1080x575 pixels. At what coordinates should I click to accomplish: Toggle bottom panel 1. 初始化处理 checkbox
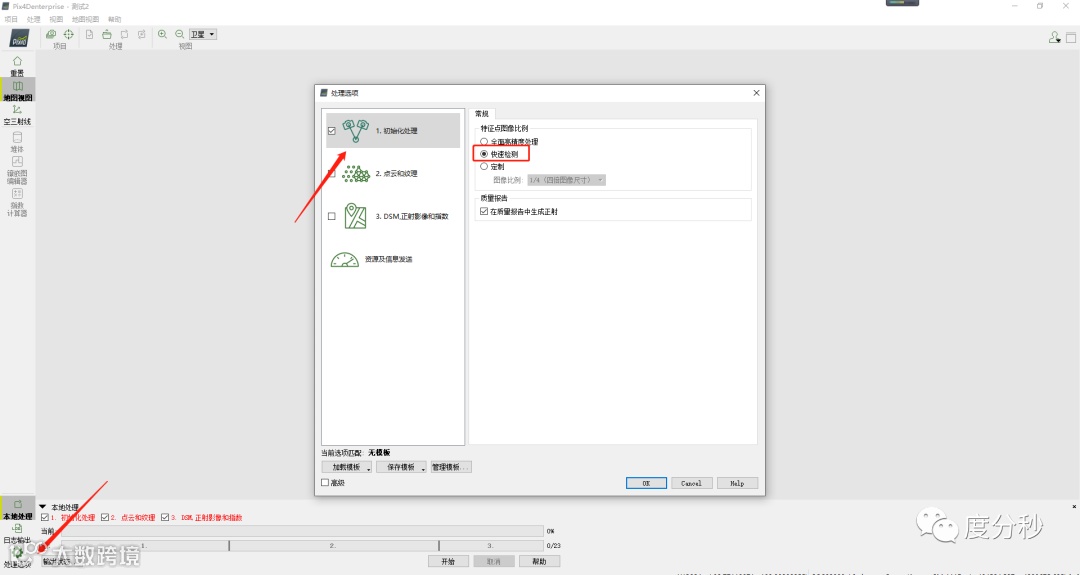[x=45, y=517]
